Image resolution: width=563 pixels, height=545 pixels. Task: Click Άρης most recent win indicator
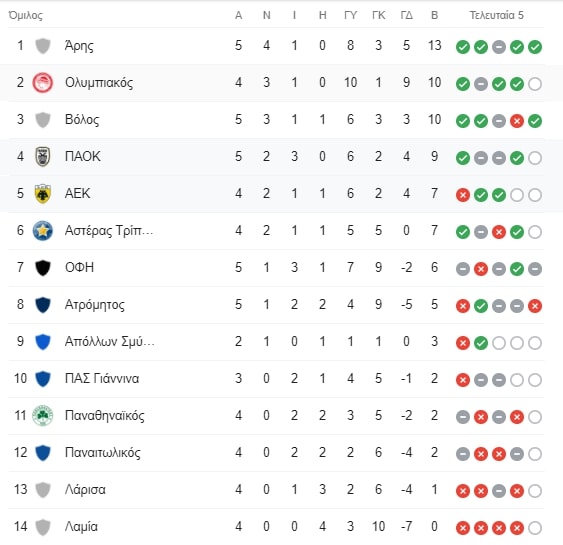click(x=535, y=47)
